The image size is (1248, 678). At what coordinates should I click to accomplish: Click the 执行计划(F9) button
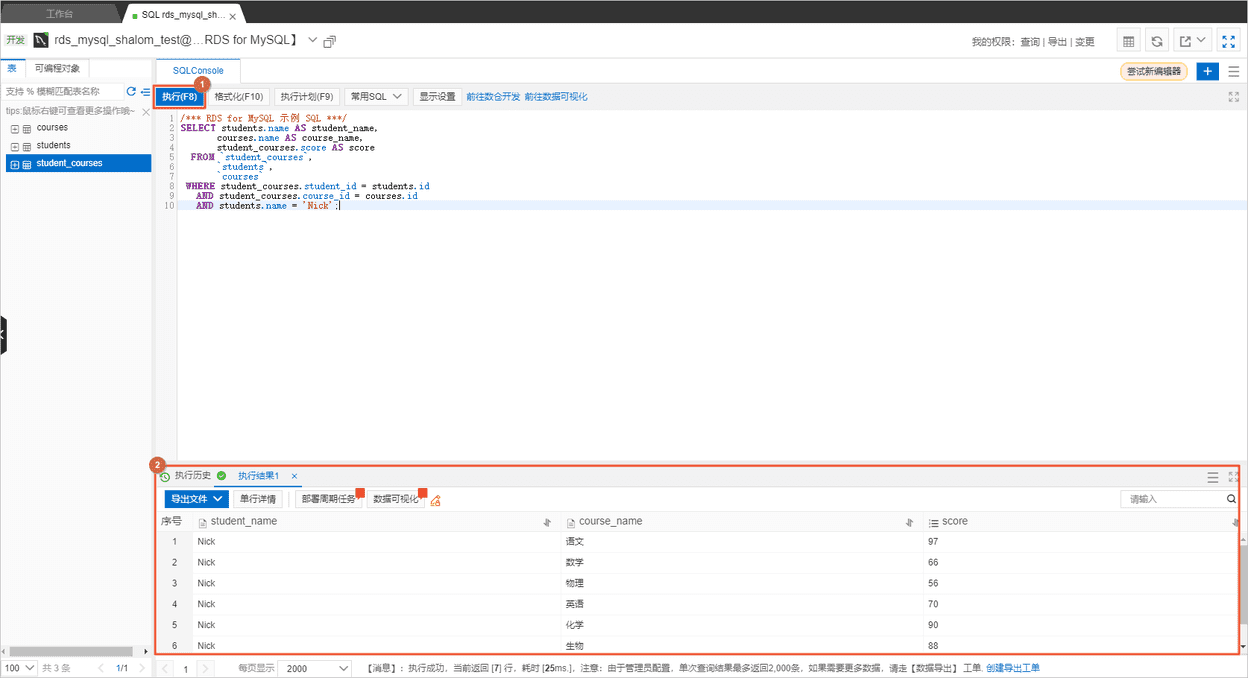point(307,97)
